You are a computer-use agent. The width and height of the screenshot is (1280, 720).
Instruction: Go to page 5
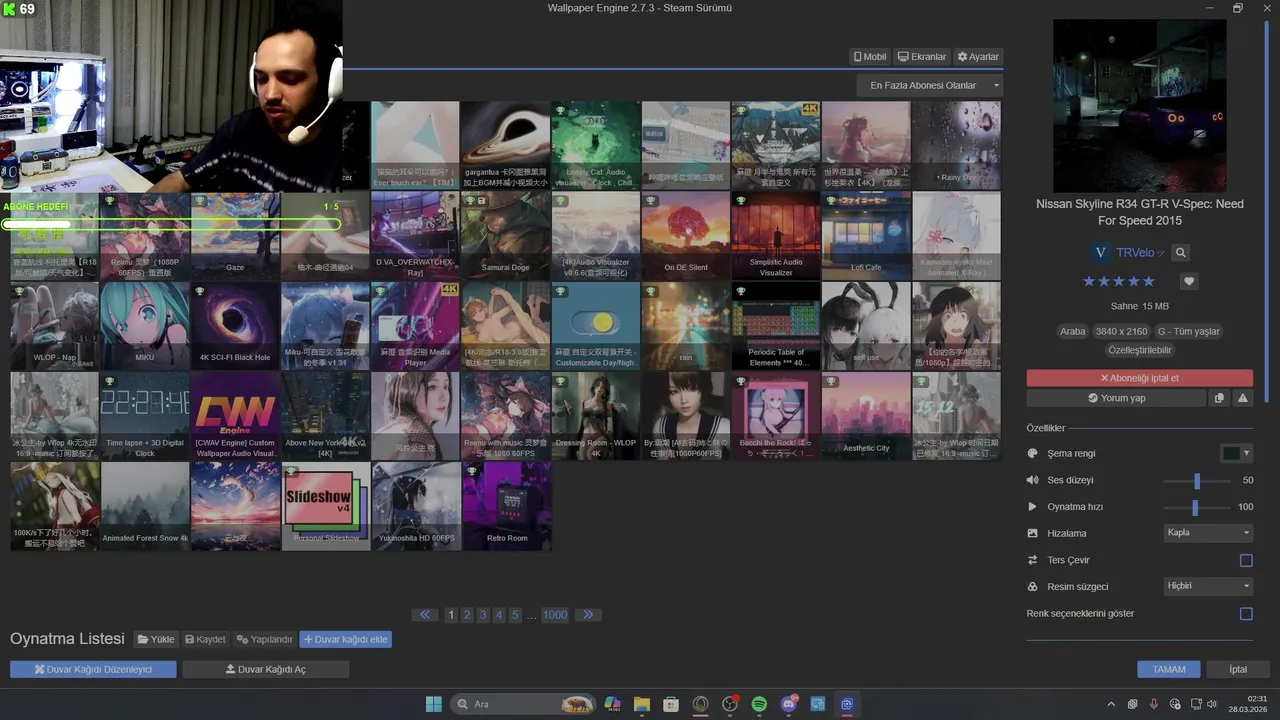515,615
